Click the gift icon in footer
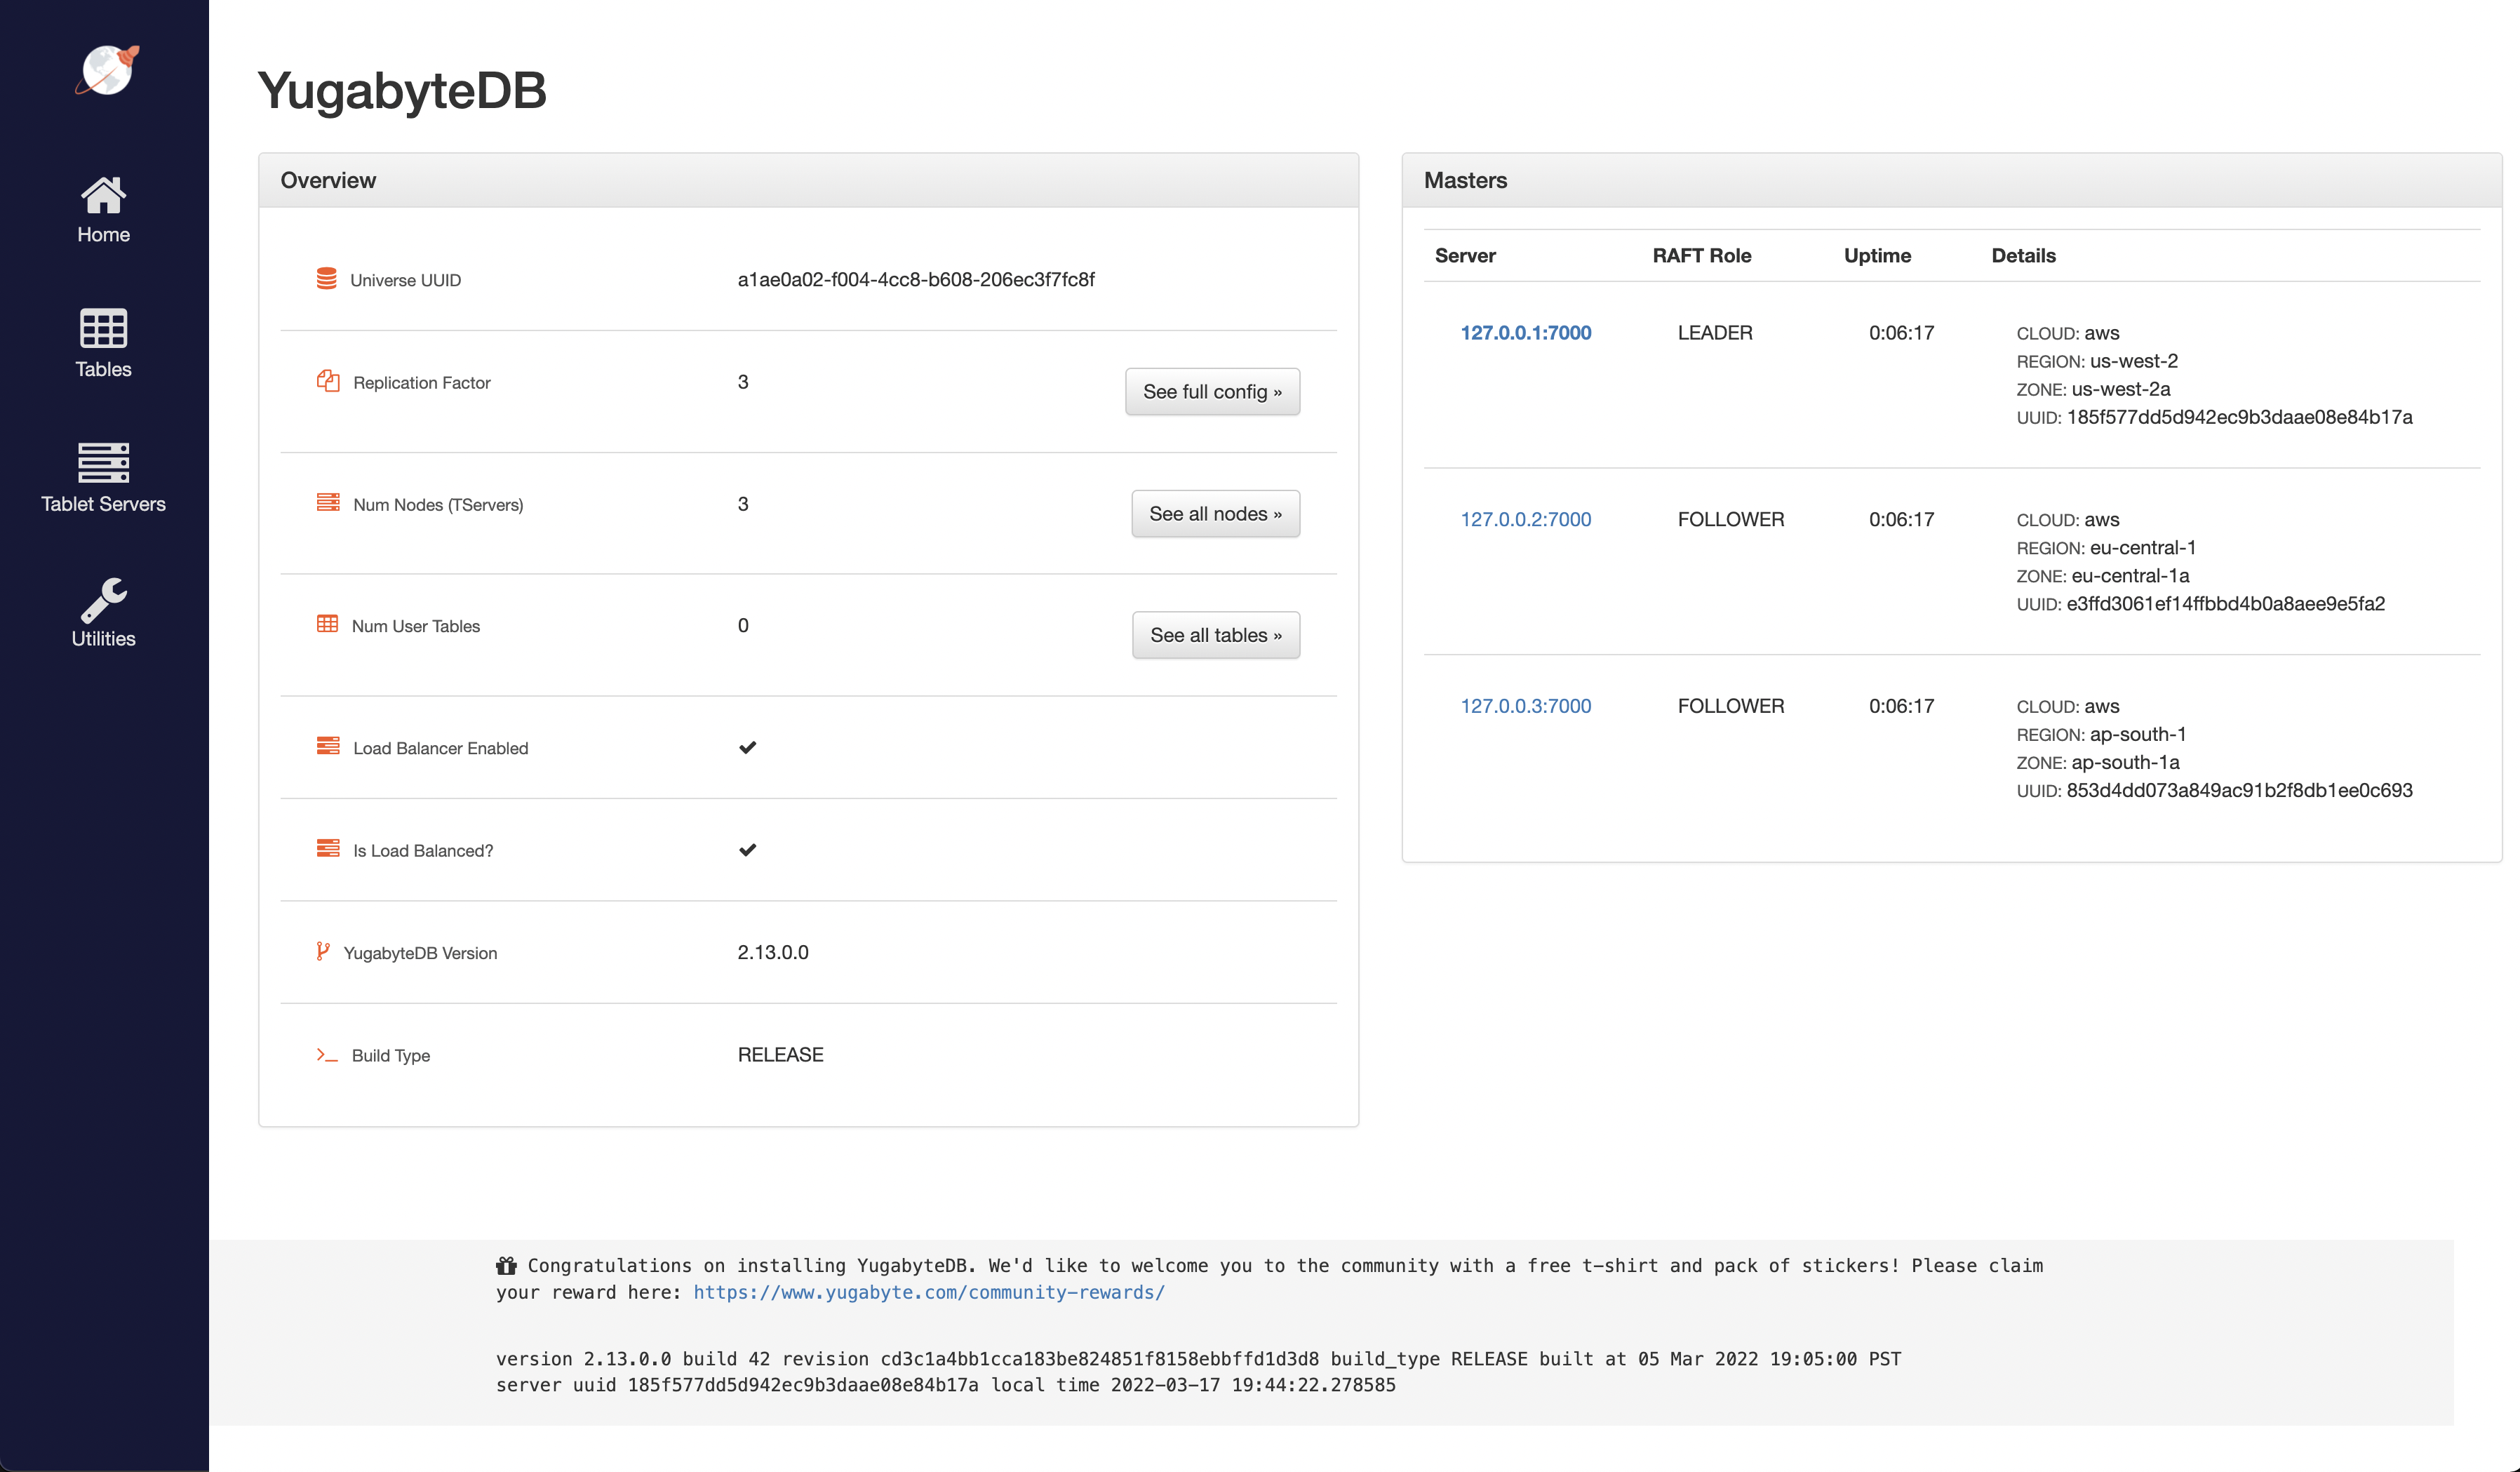The width and height of the screenshot is (2520, 1472). (506, 1265)
